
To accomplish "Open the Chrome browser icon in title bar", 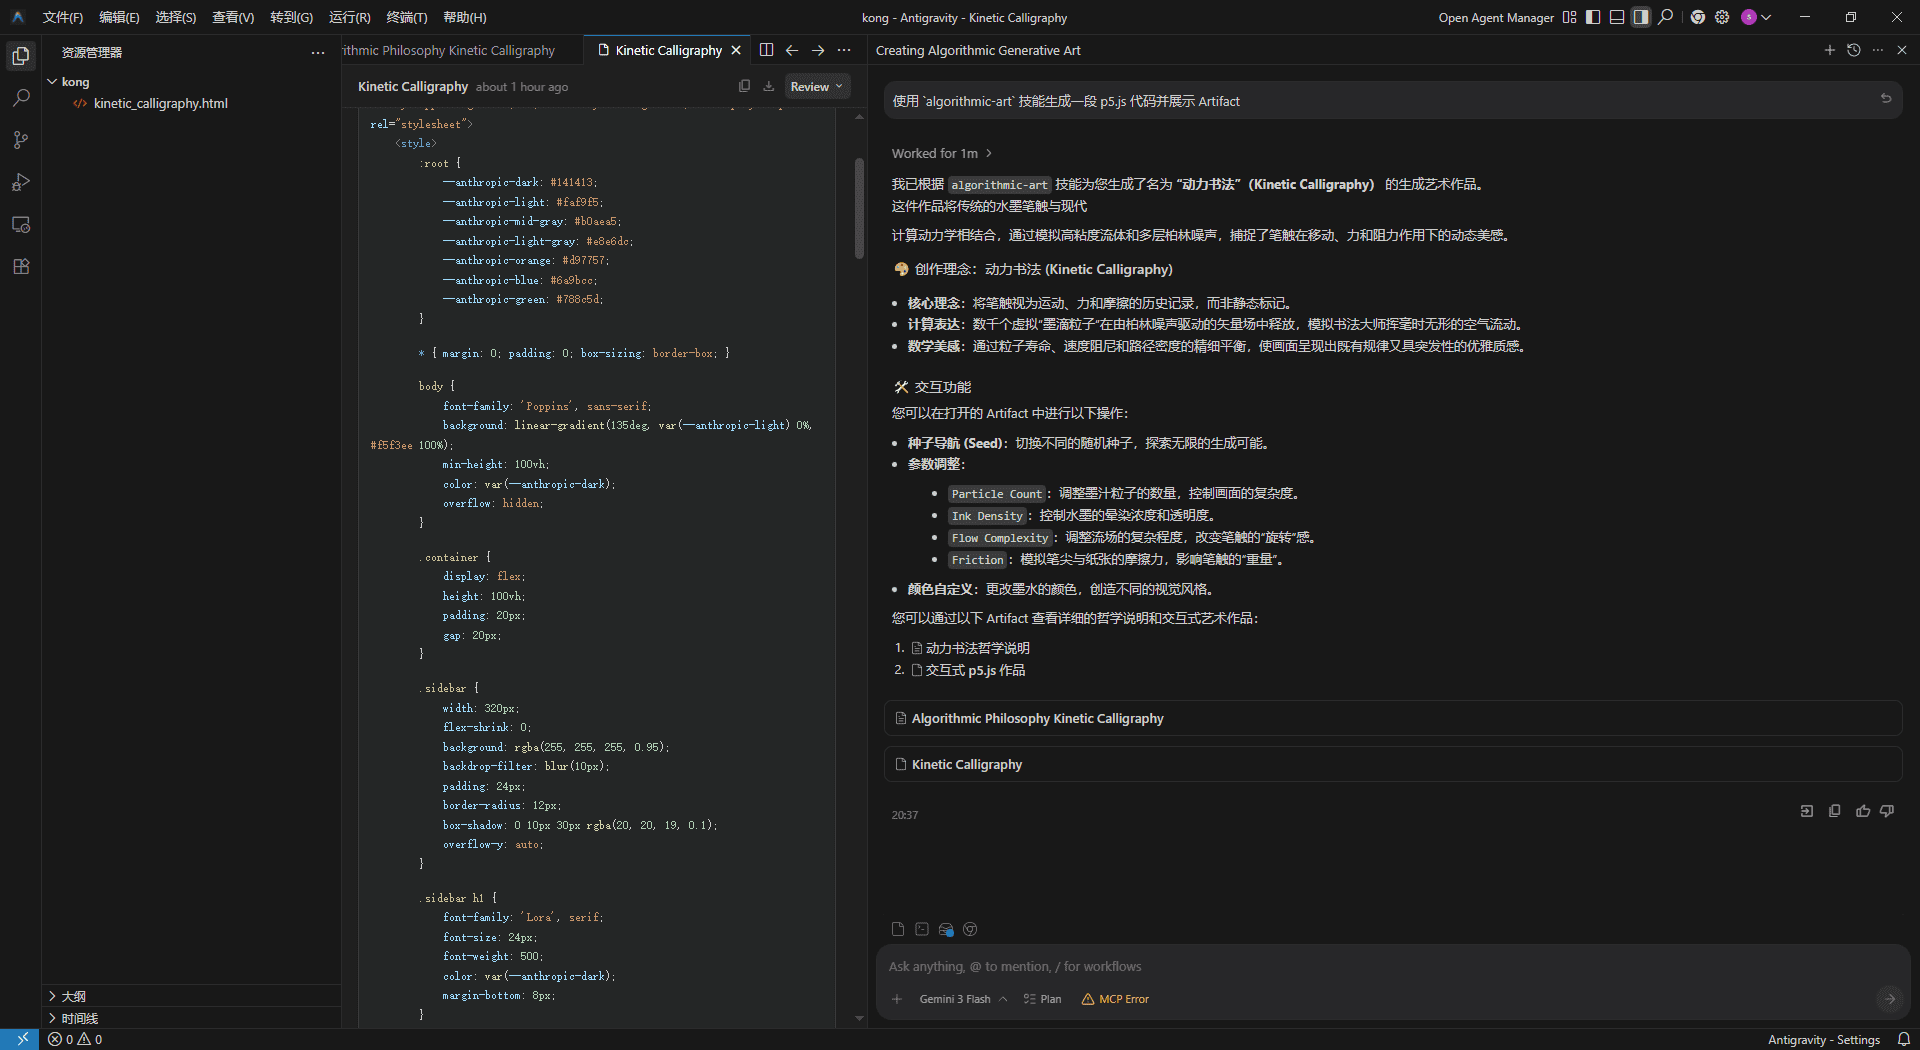I will coord(1698,17).
